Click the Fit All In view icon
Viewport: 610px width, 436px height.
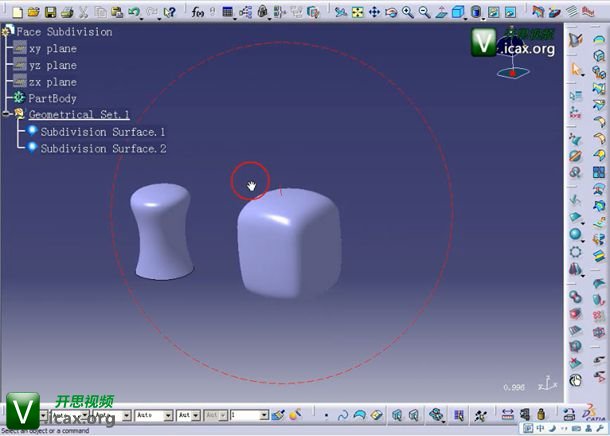click(x=357, y=12)
